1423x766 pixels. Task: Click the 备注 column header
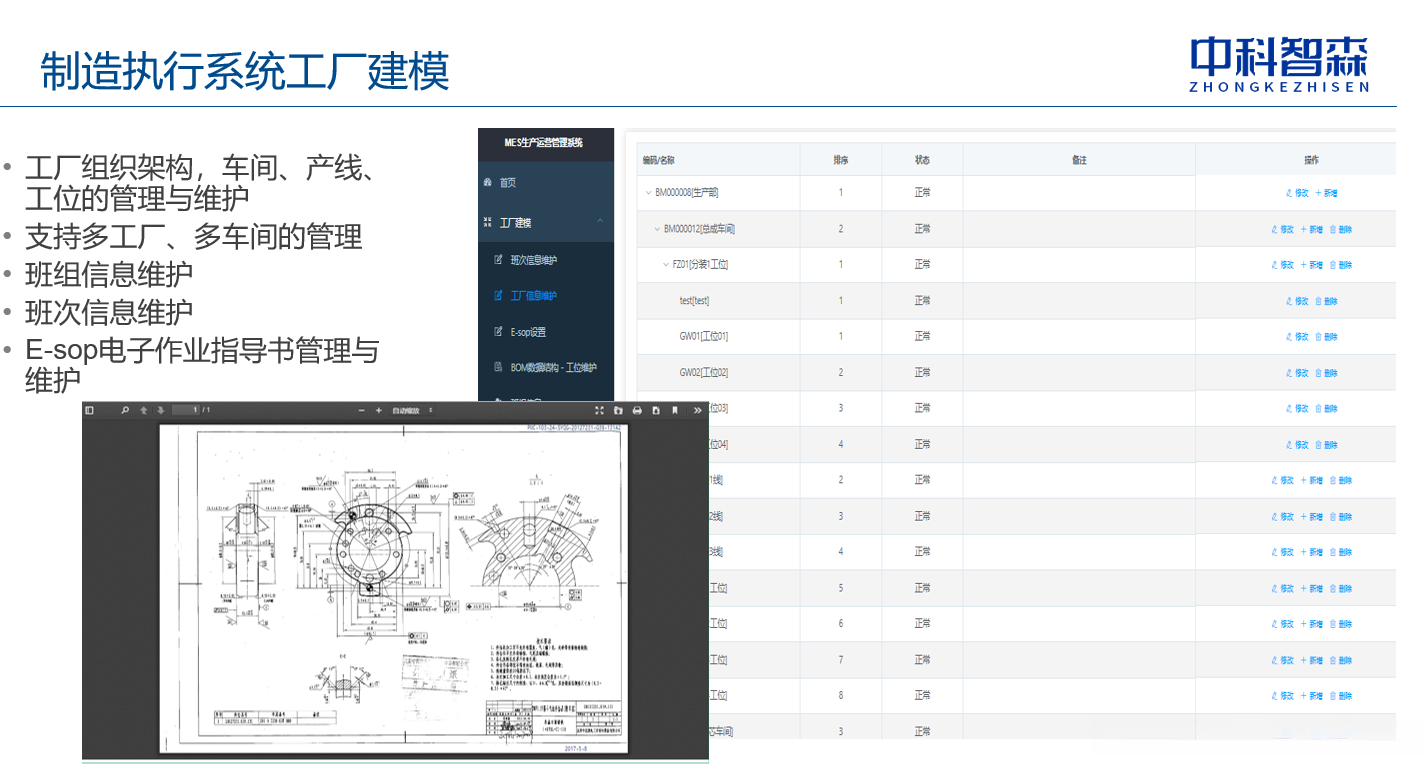1079,160
